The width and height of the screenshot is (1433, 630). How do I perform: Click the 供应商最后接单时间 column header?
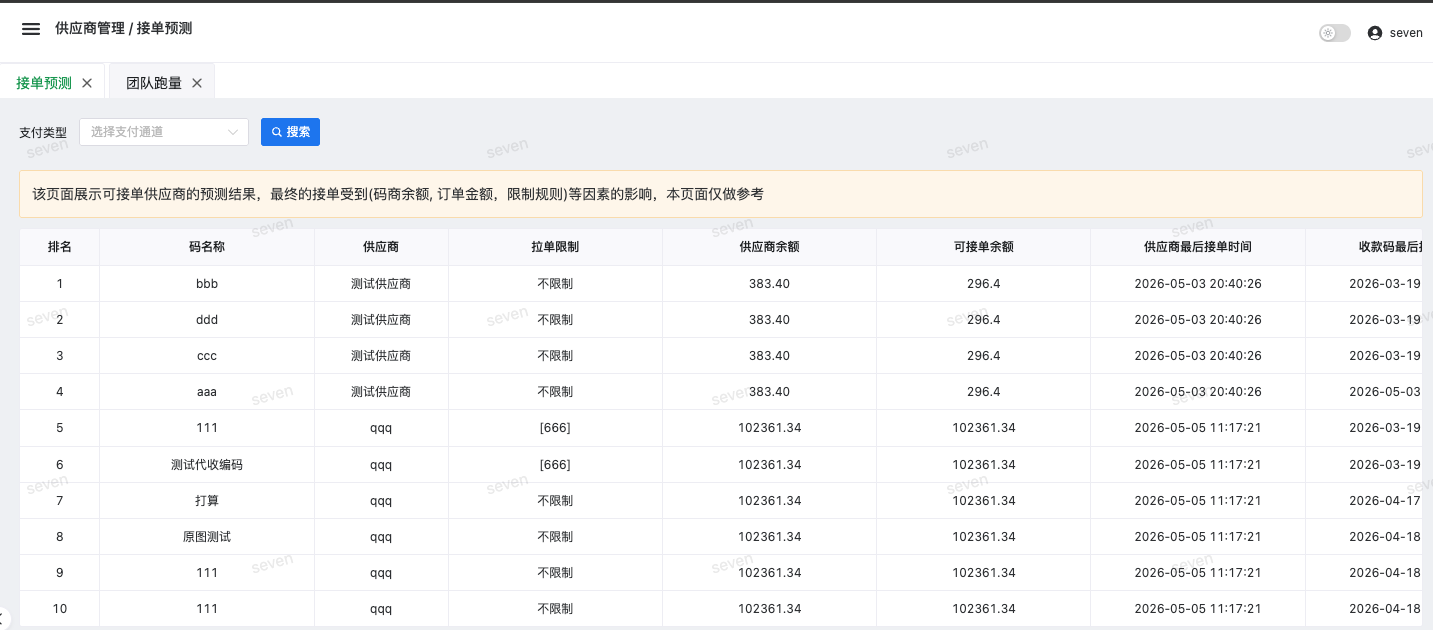1198,247
